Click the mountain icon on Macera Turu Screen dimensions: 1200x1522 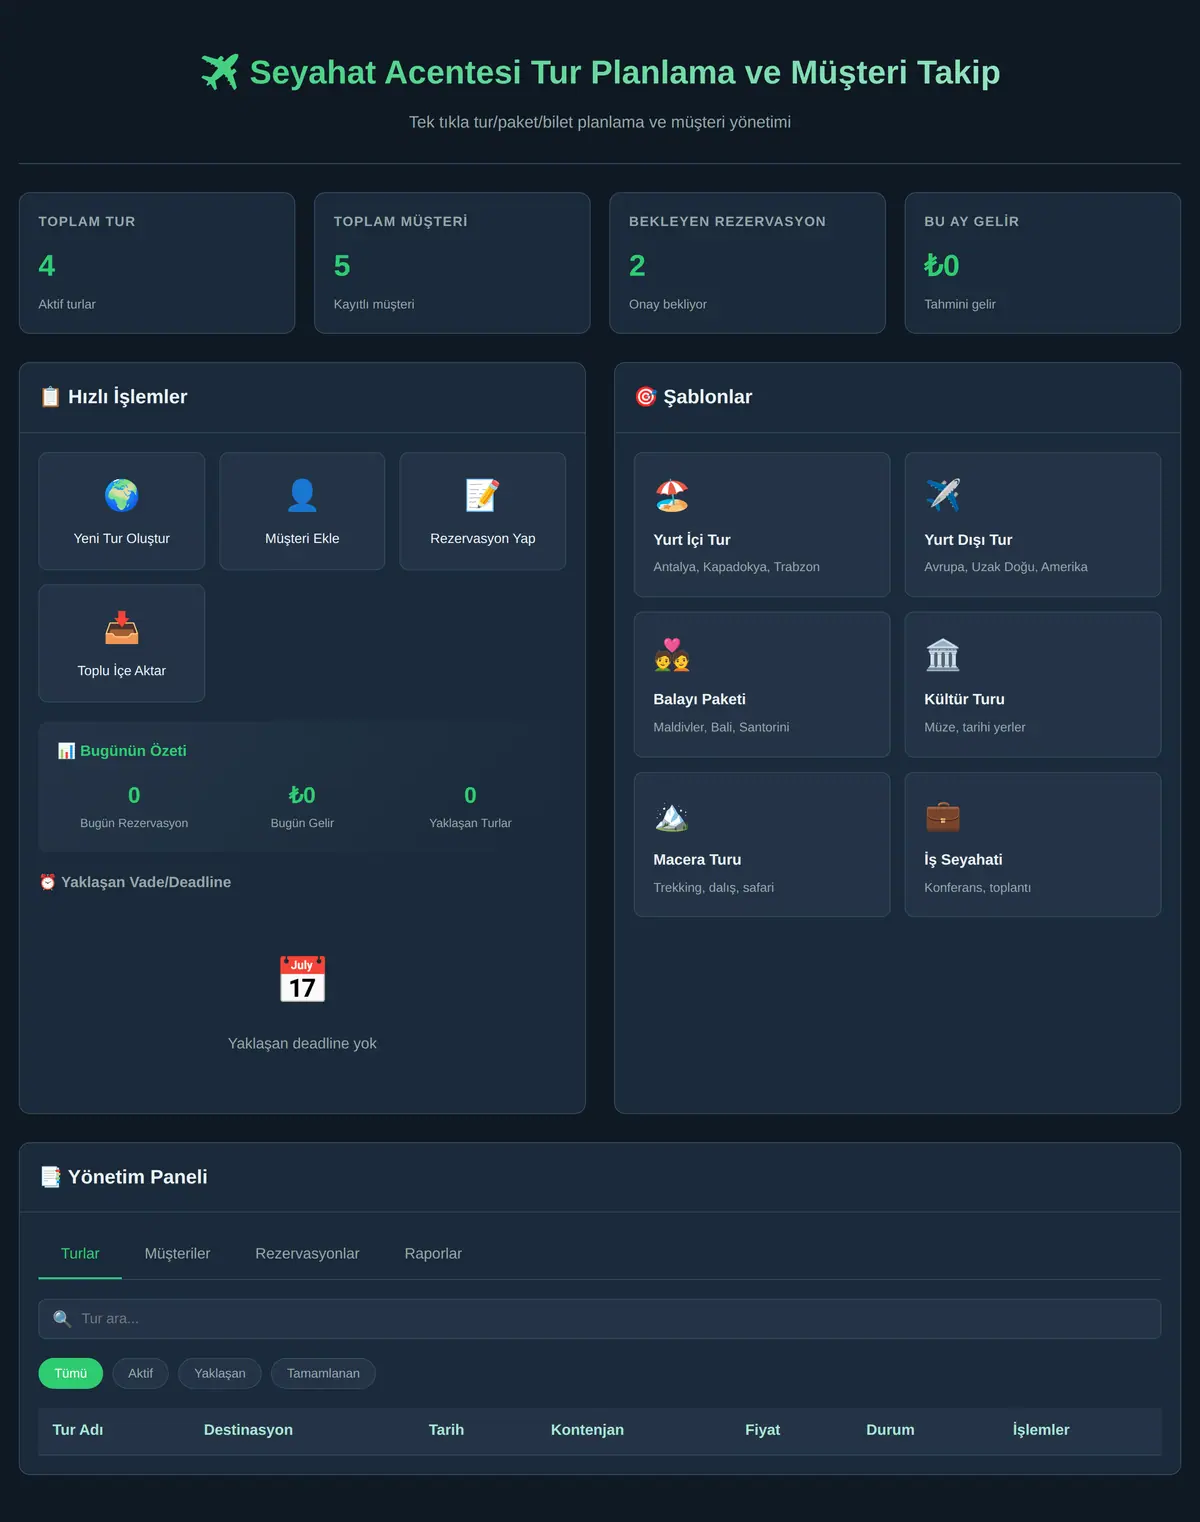tap(672, 816)
